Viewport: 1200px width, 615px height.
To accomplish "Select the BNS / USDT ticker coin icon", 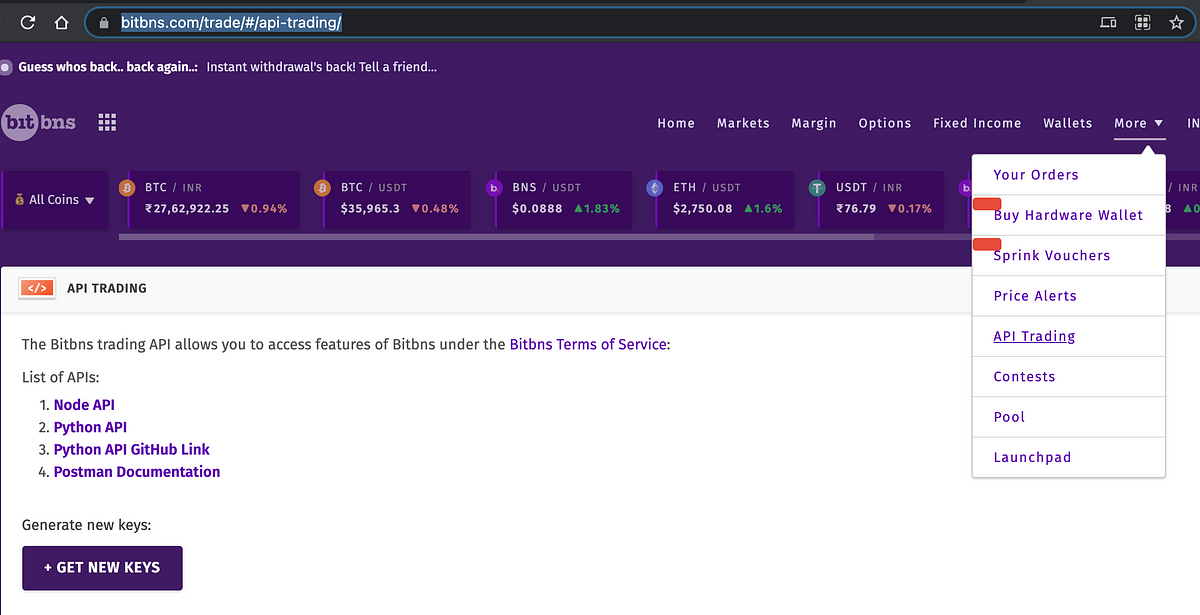I will click(494, 187).
